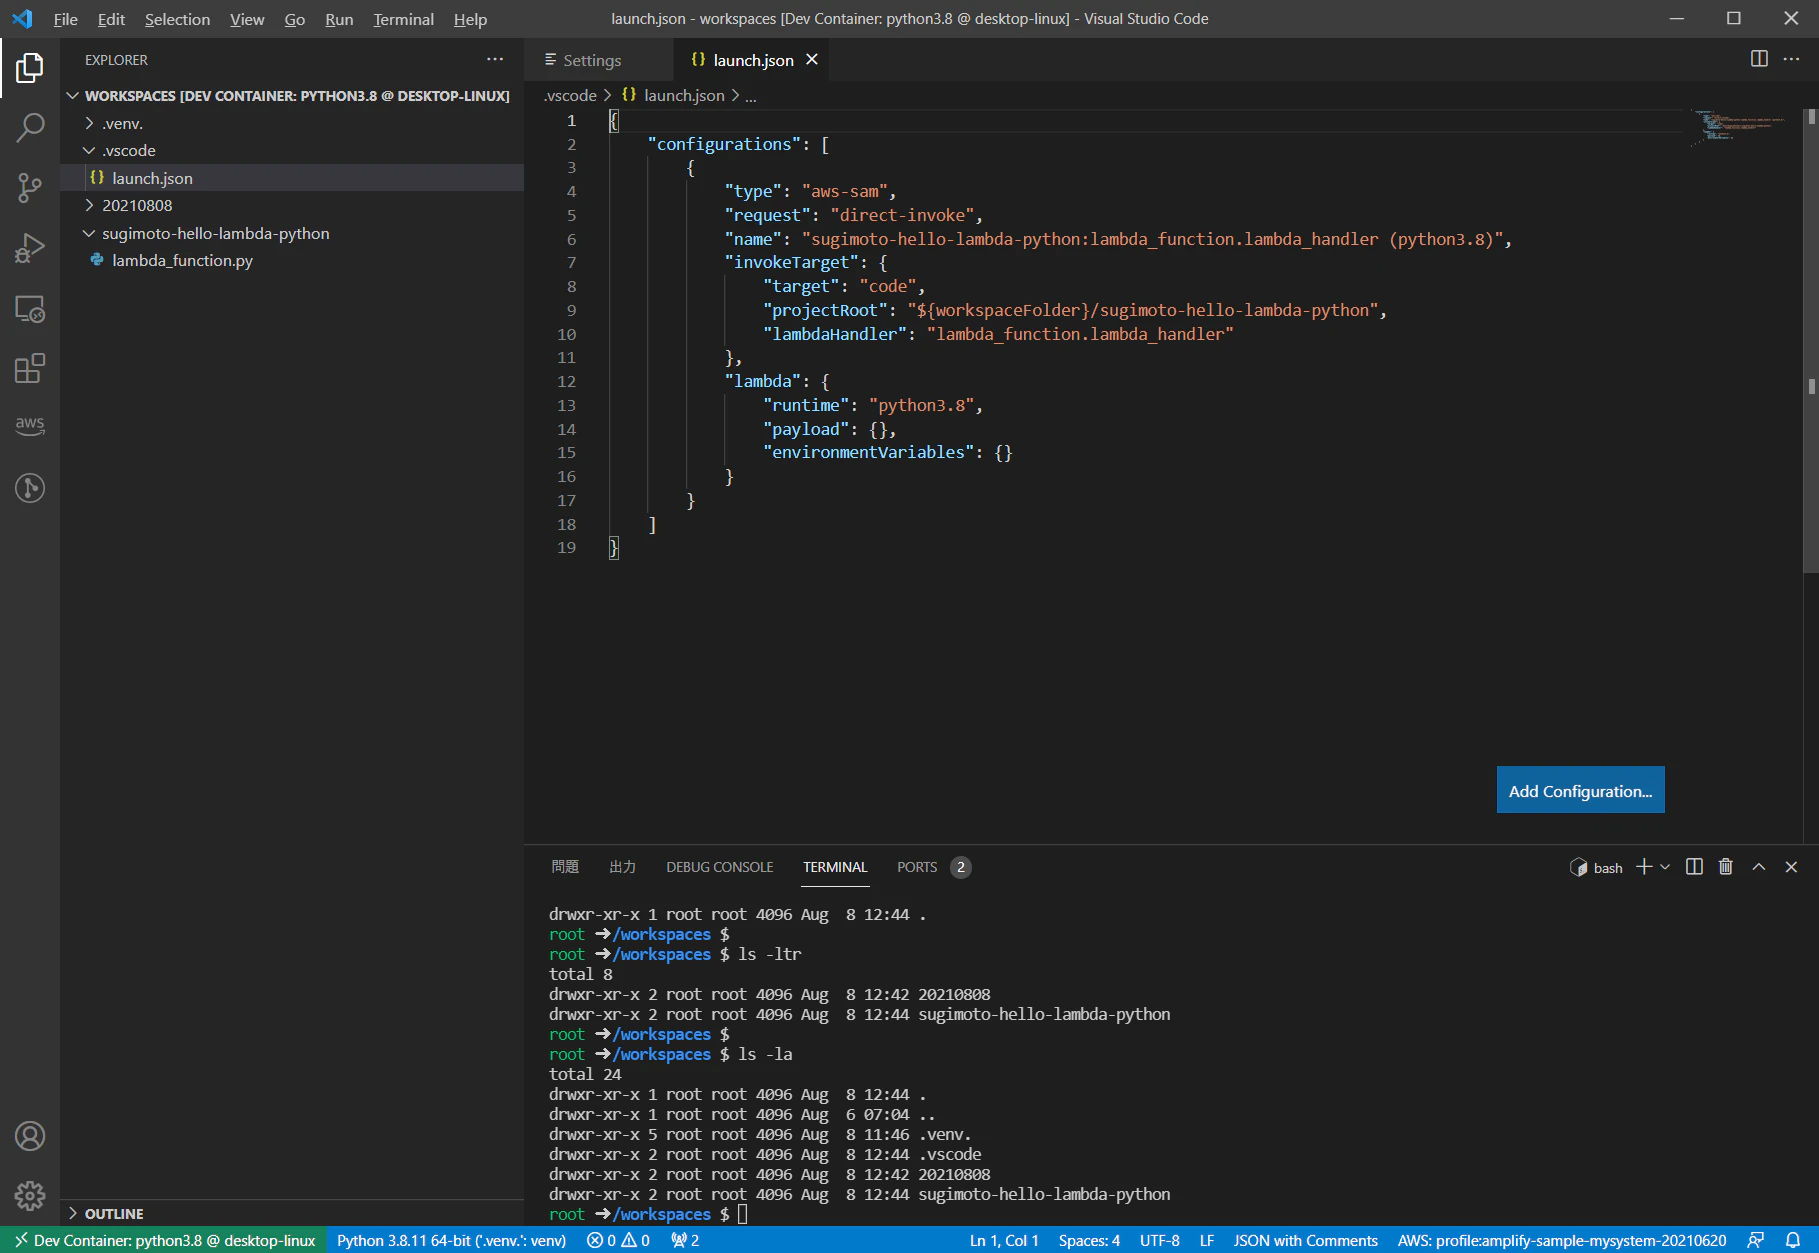Kill the terminal with trash icon
1819x1253 pixels.
pos(1726,867)
